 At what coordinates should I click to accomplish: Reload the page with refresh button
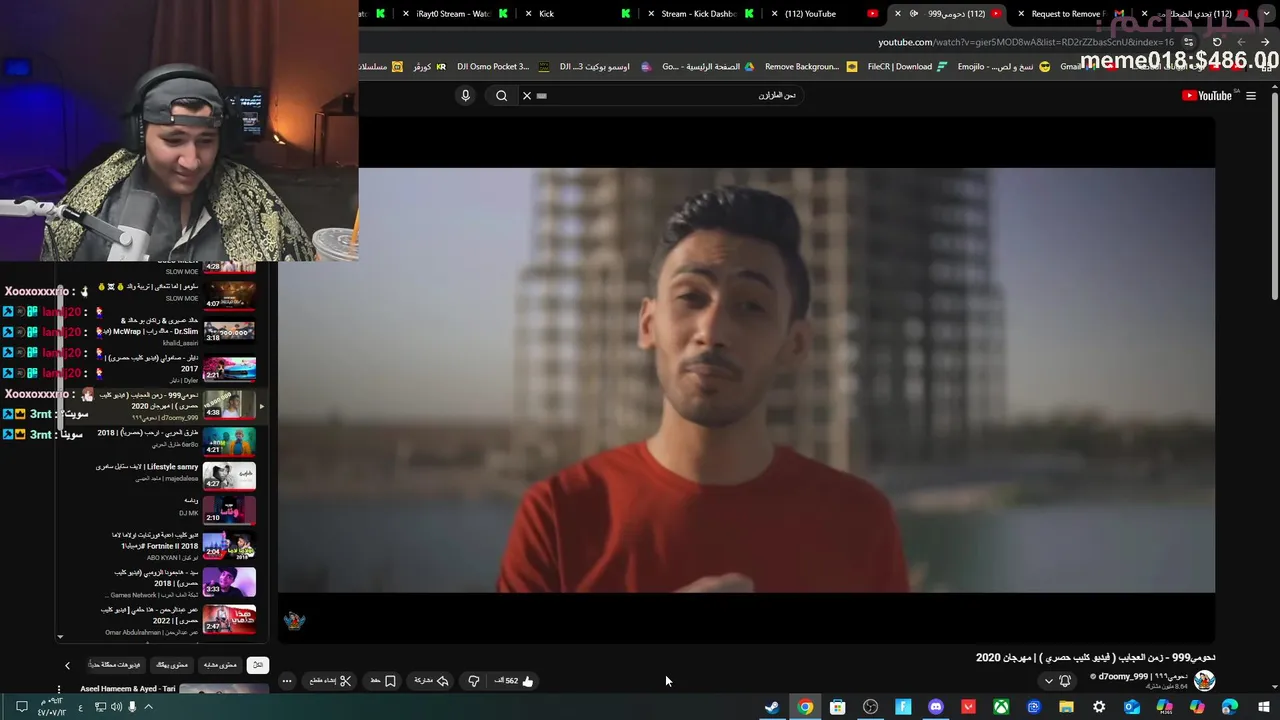[1217, 42]
